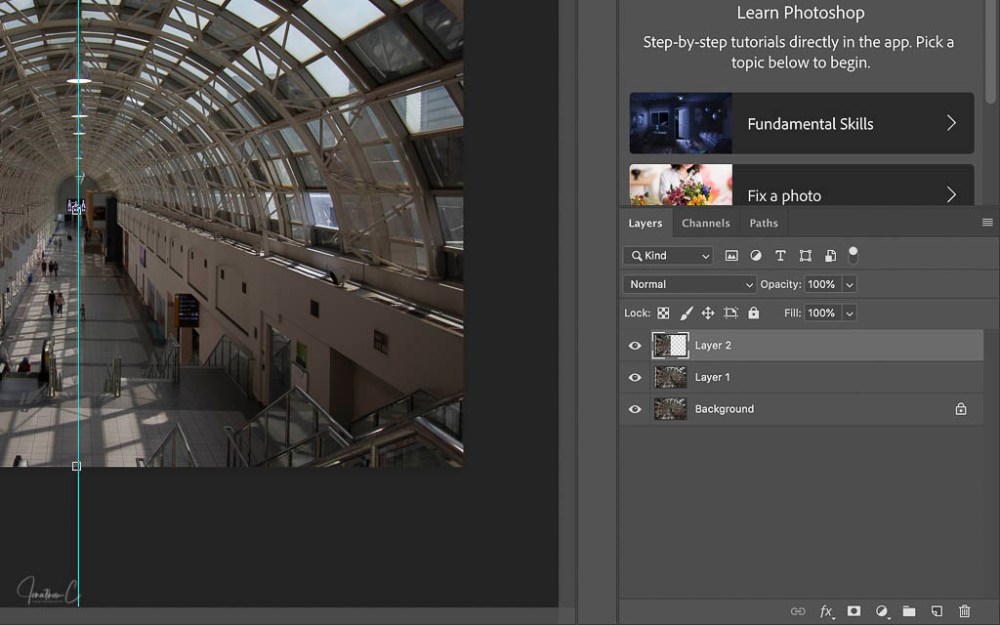1000x625 pixels.
Task: Open layer styles with the fx icon
Action: [825, 611]
